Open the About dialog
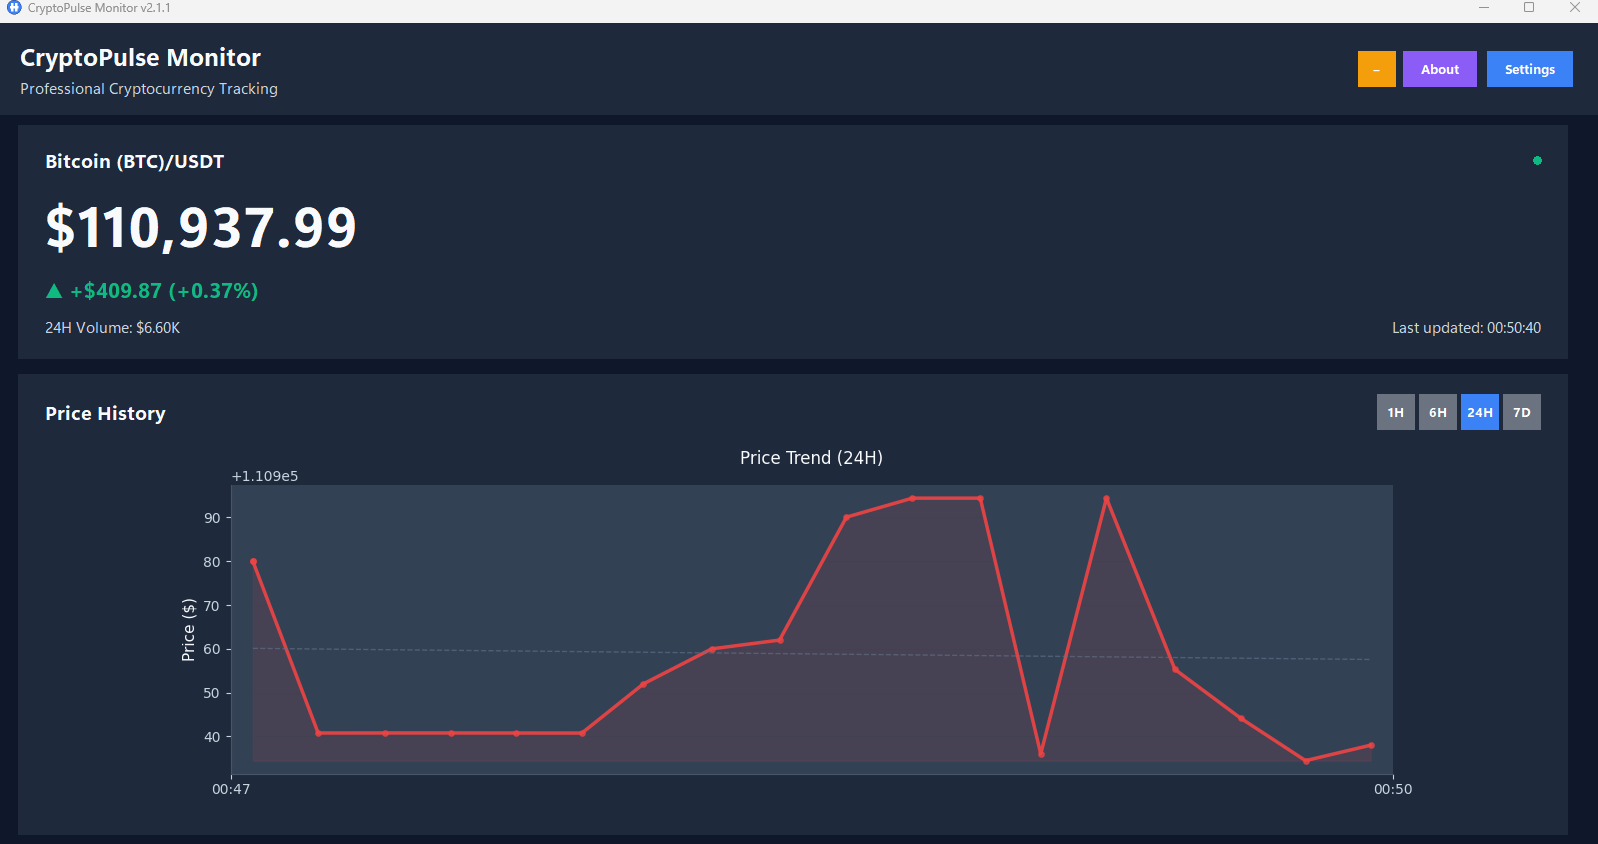The image size is (1598, 844). click(1440, 69)
